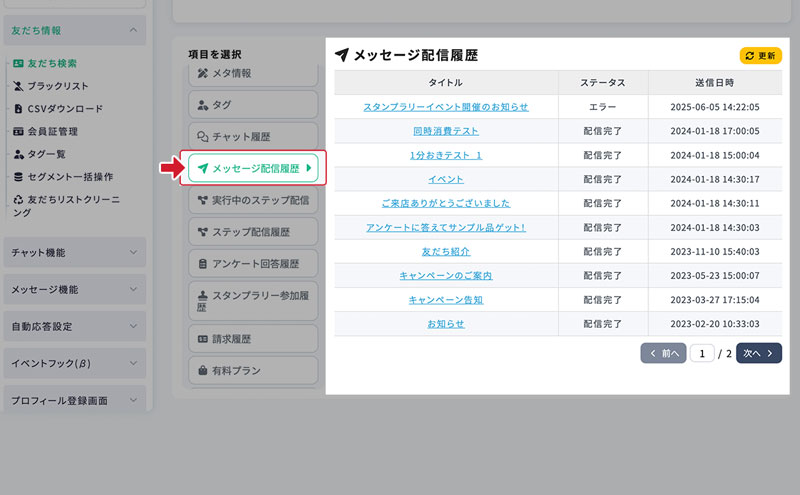Open the スタンプラリーイベント開催のお知らせ link
Screen dimensions: 800x495
tap(445, 106)
